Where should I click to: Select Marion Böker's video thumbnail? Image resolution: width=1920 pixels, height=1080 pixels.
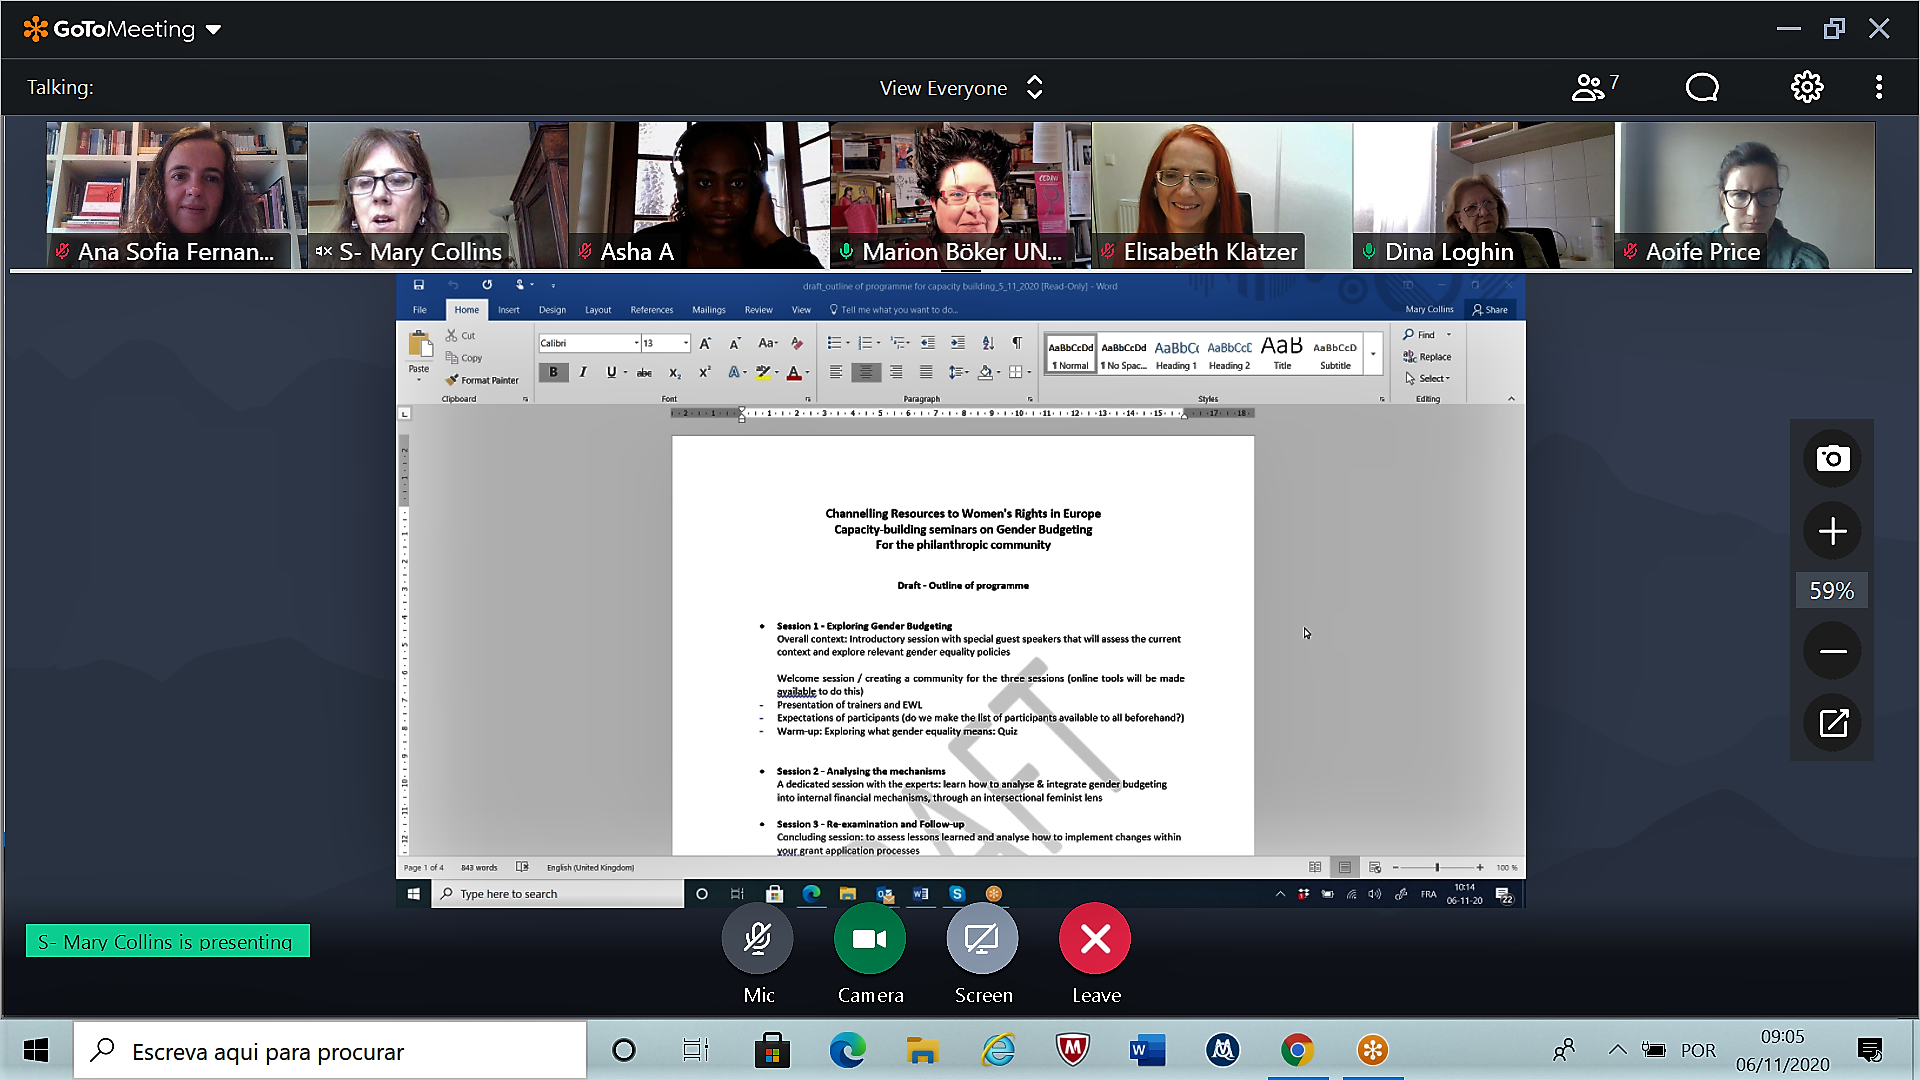(x=960, y=195)
